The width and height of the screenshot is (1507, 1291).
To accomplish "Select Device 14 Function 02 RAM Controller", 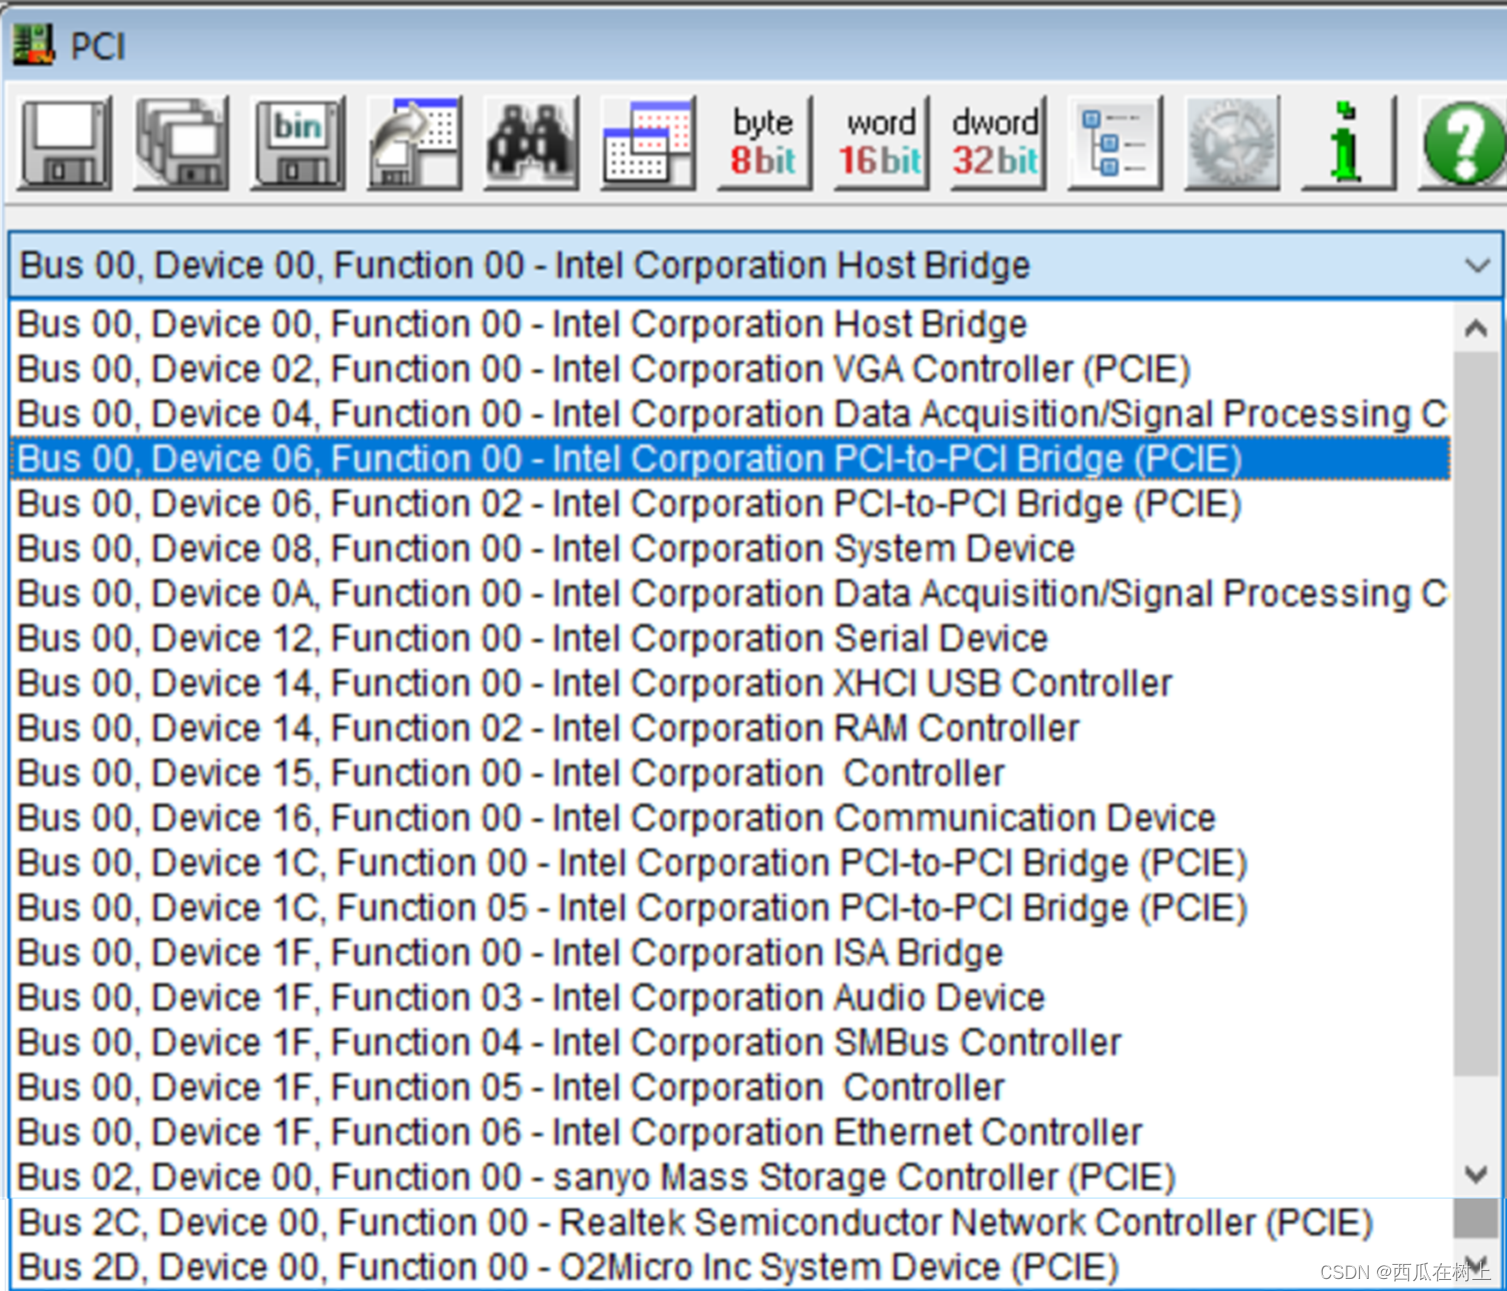I will [x=730, y=728].
